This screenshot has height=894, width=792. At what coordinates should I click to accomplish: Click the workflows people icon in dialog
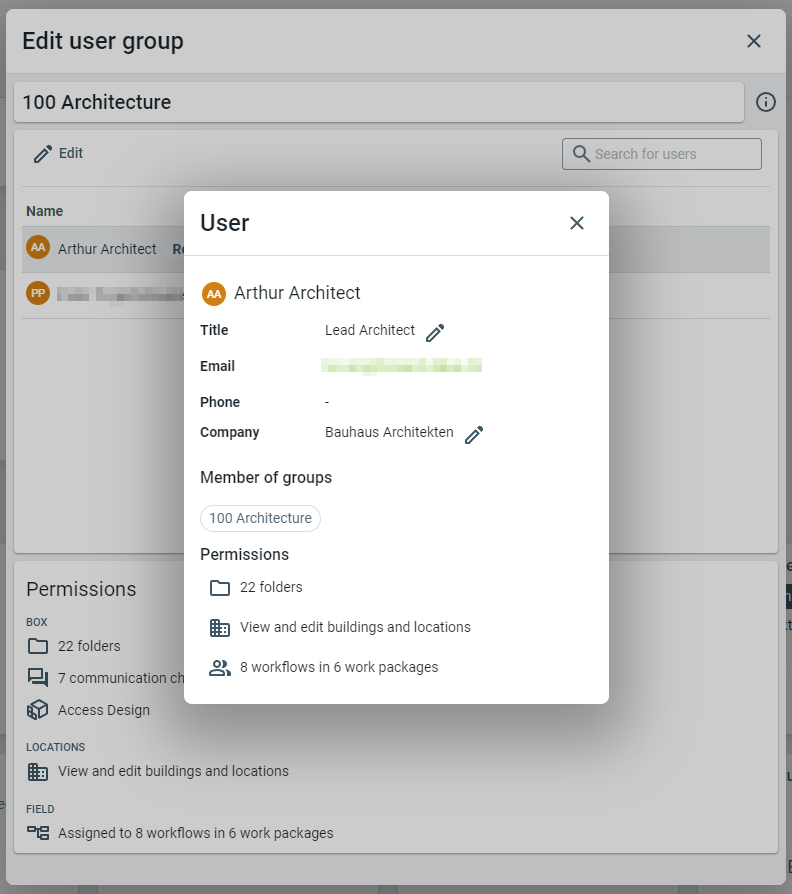click(220, 668)
